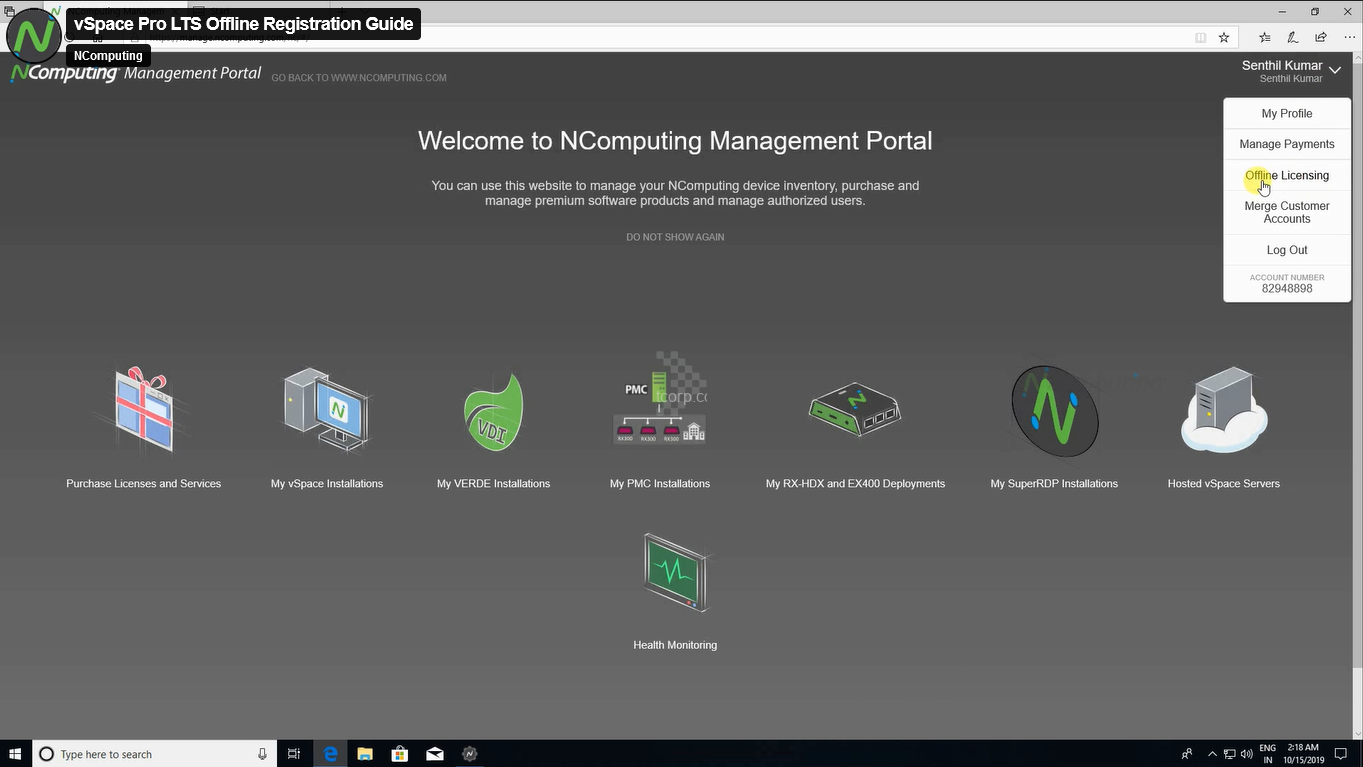Click Log Out in account menu
This screenshot has height=767, width=1363.
(x=1286, y=250)
